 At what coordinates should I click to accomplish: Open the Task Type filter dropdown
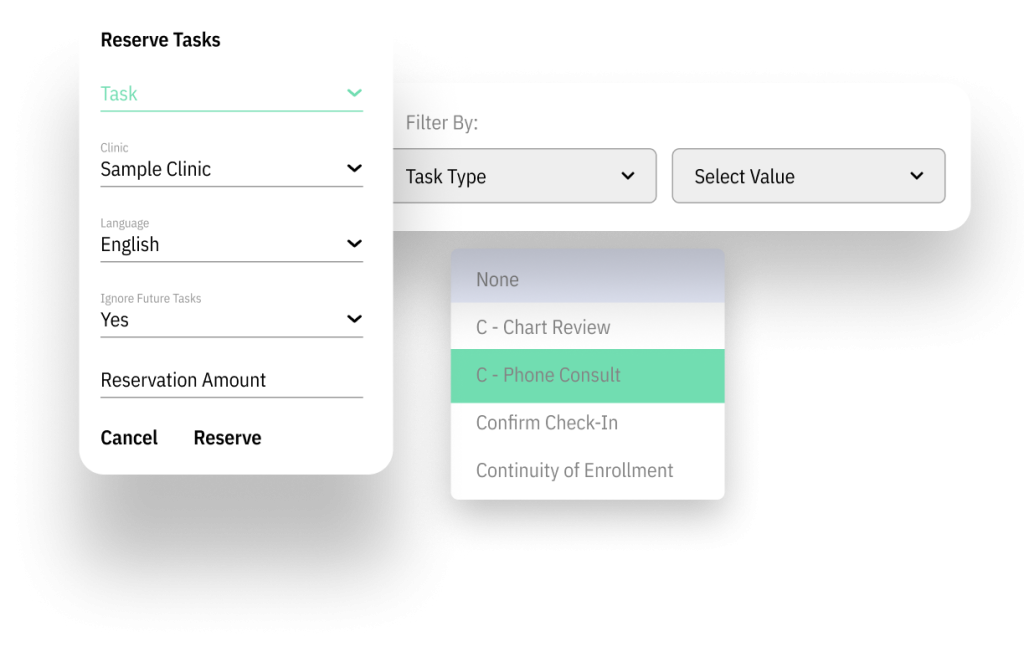click(520, 176)
